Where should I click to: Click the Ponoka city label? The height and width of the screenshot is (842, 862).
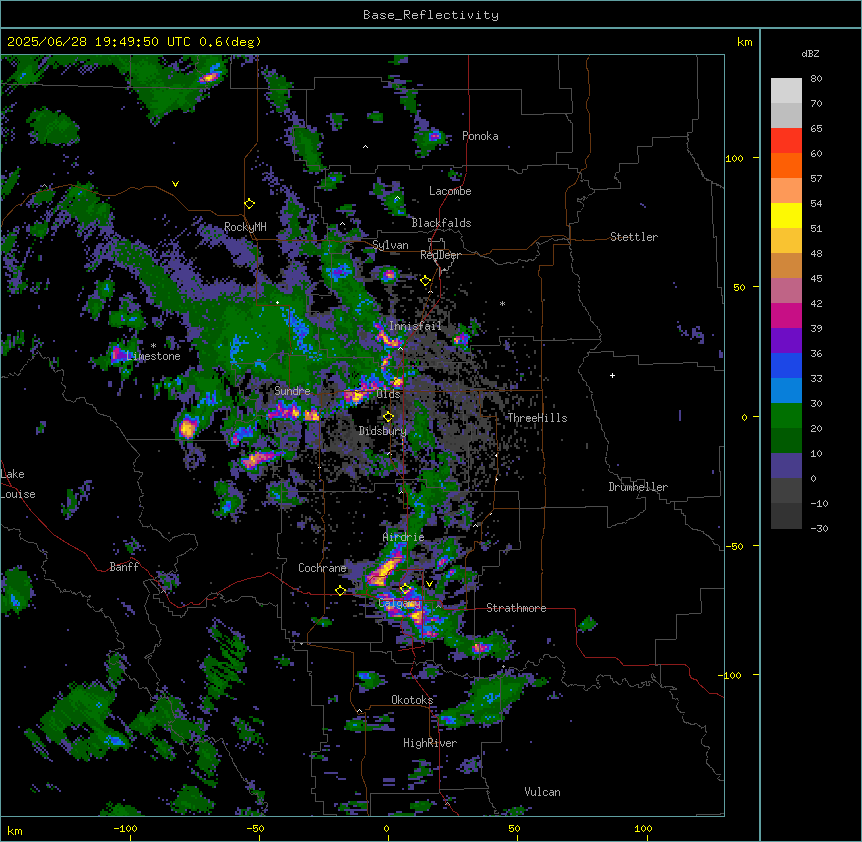480,136
